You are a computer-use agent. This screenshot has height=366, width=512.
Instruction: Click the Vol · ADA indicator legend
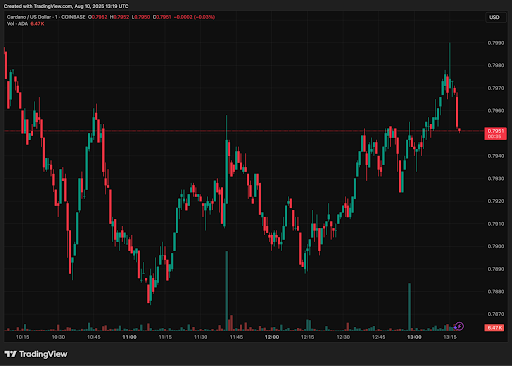coord(17,24)
